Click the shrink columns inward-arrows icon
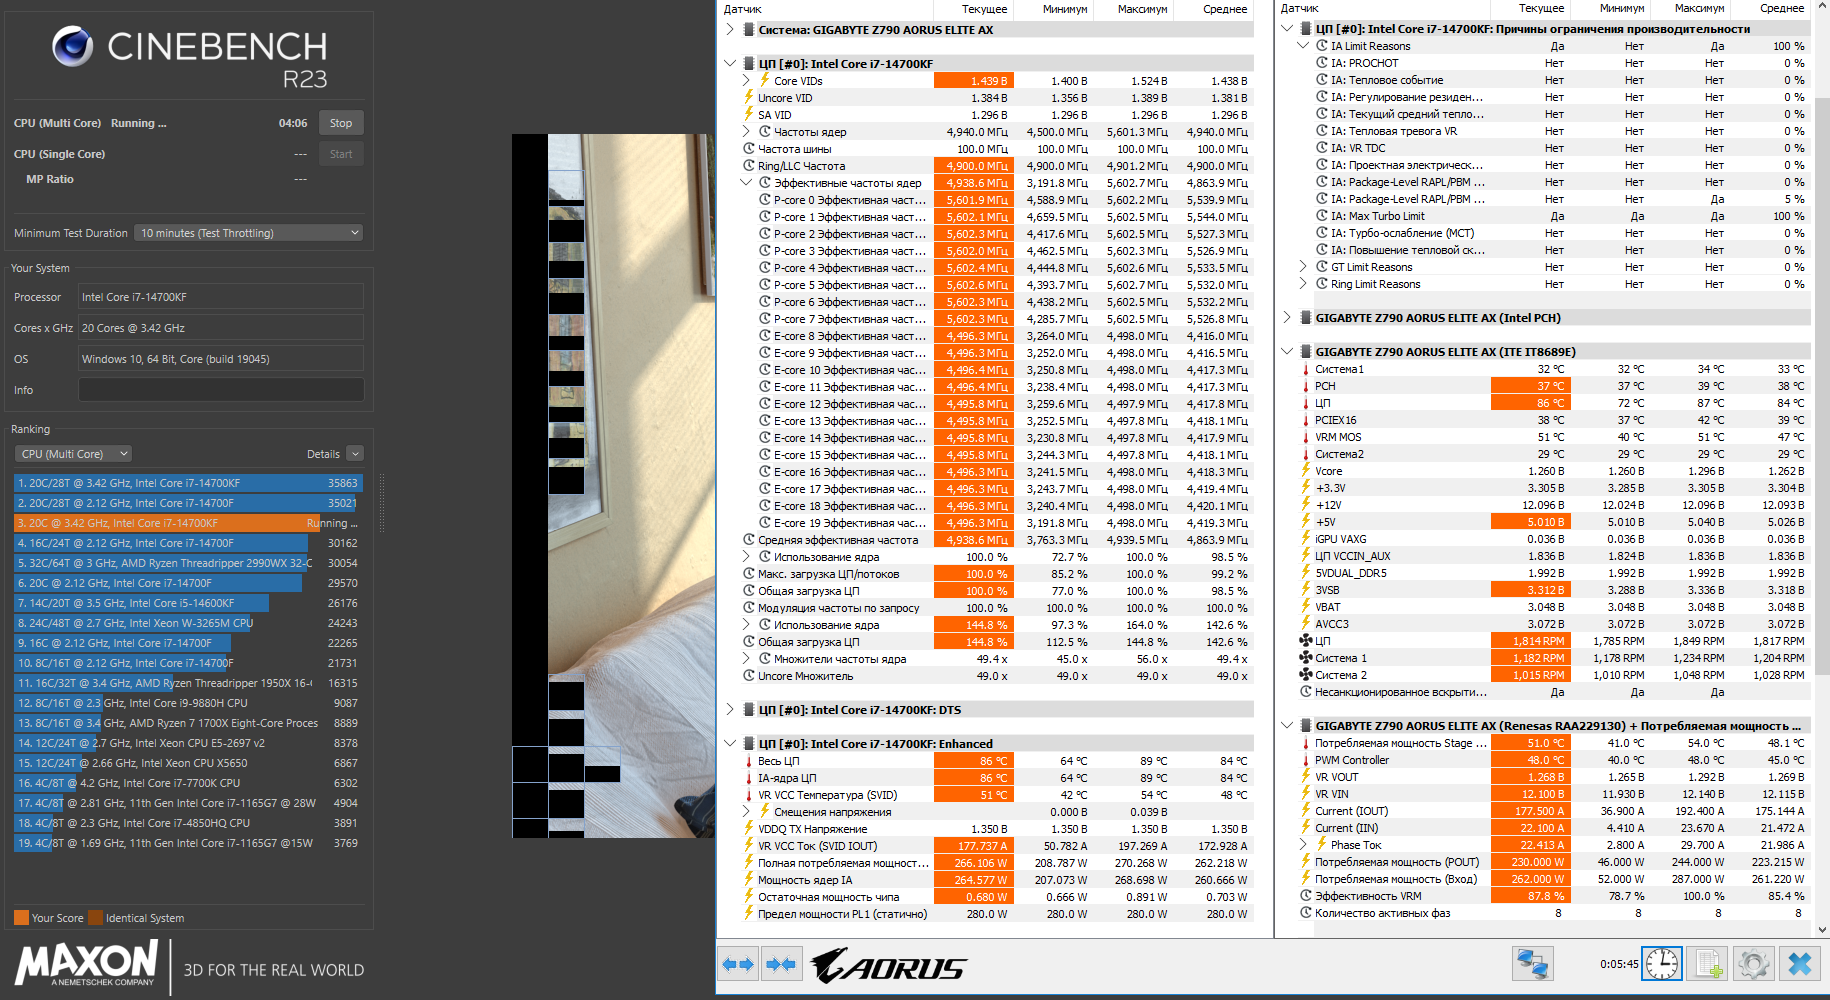 (780, 964)
